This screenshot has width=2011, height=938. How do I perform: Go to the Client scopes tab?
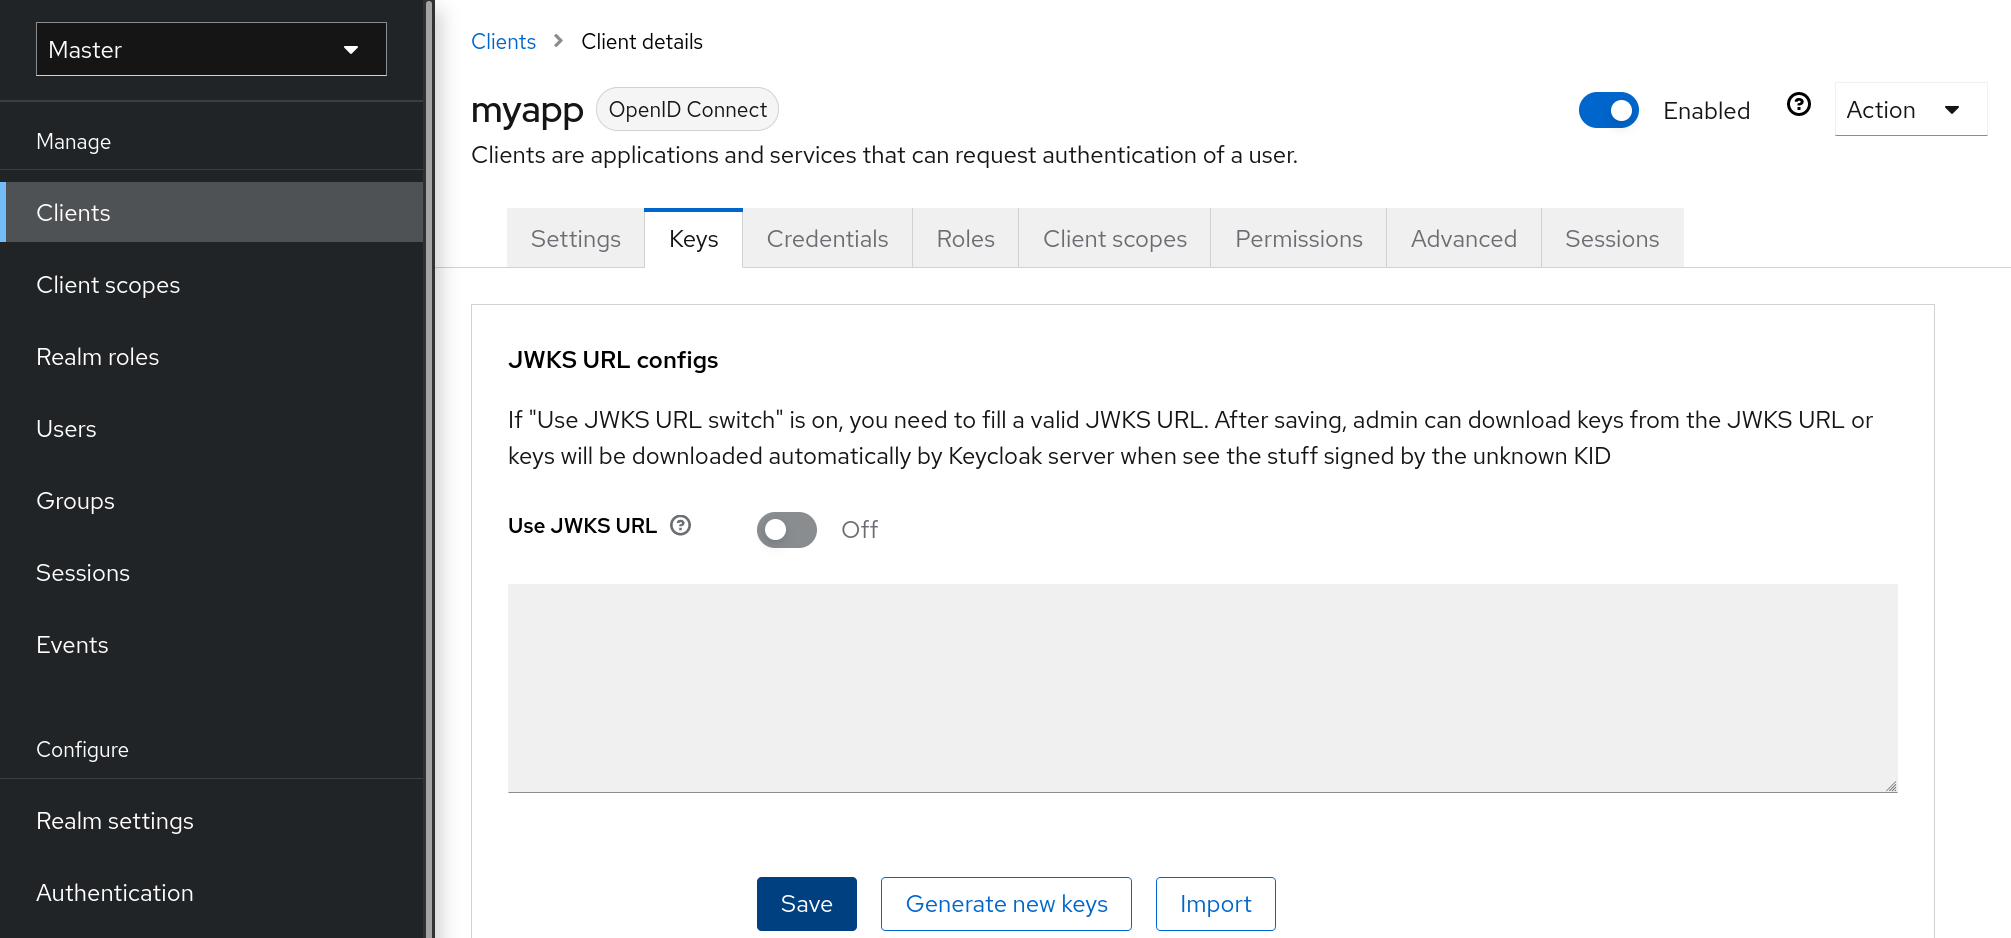1114,239
